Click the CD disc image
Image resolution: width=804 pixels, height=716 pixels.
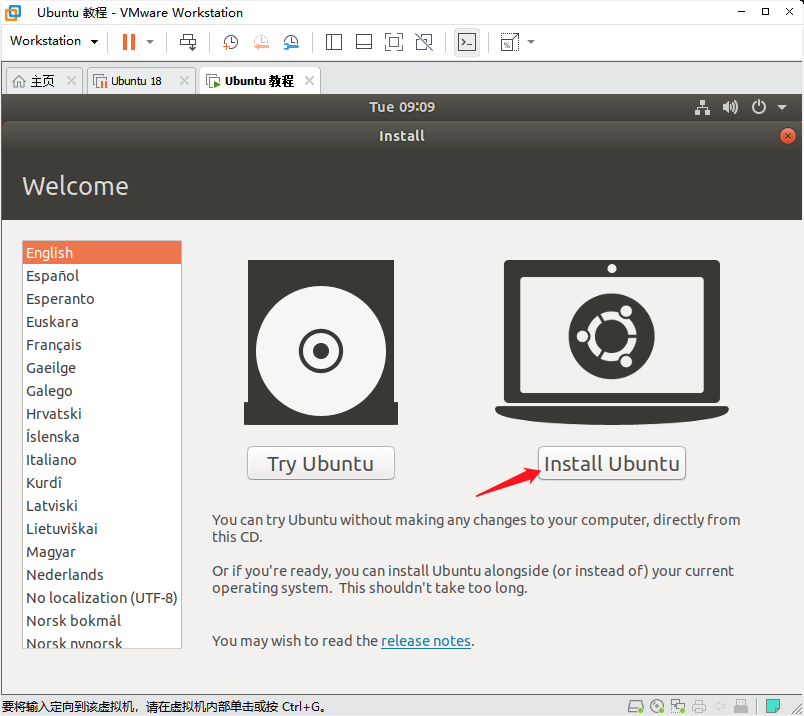point(321,343)
